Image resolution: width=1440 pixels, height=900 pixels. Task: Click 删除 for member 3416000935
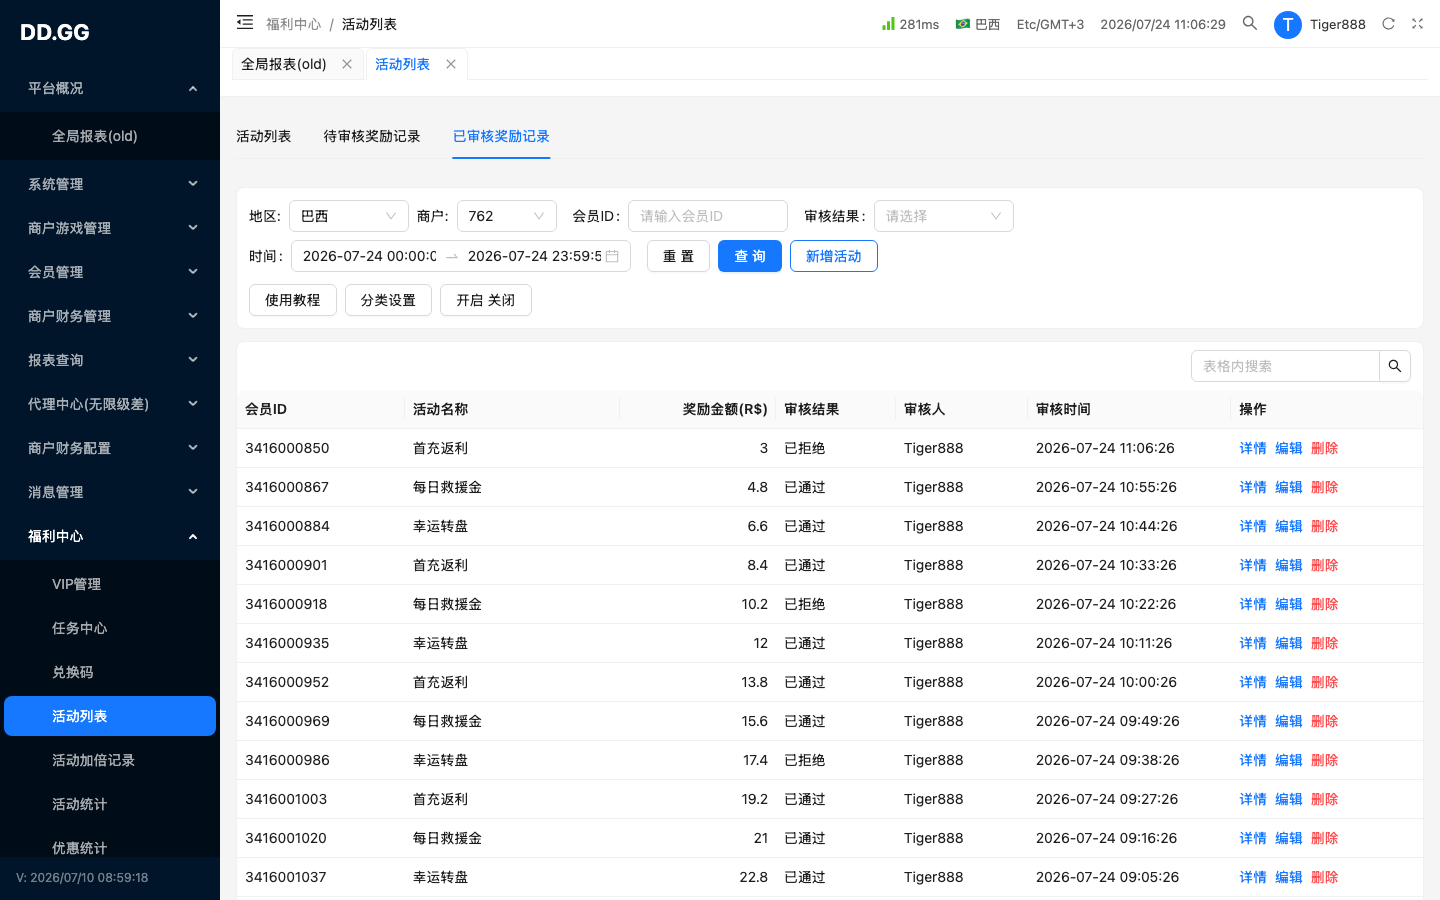[x=1325, y=643]
